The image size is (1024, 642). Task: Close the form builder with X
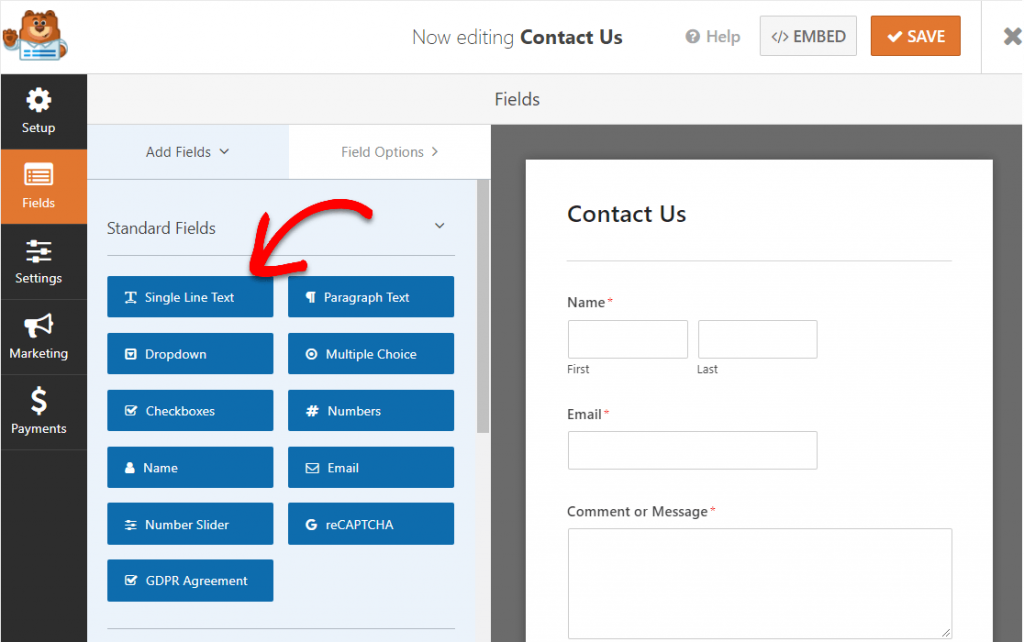coord(1011,37)
